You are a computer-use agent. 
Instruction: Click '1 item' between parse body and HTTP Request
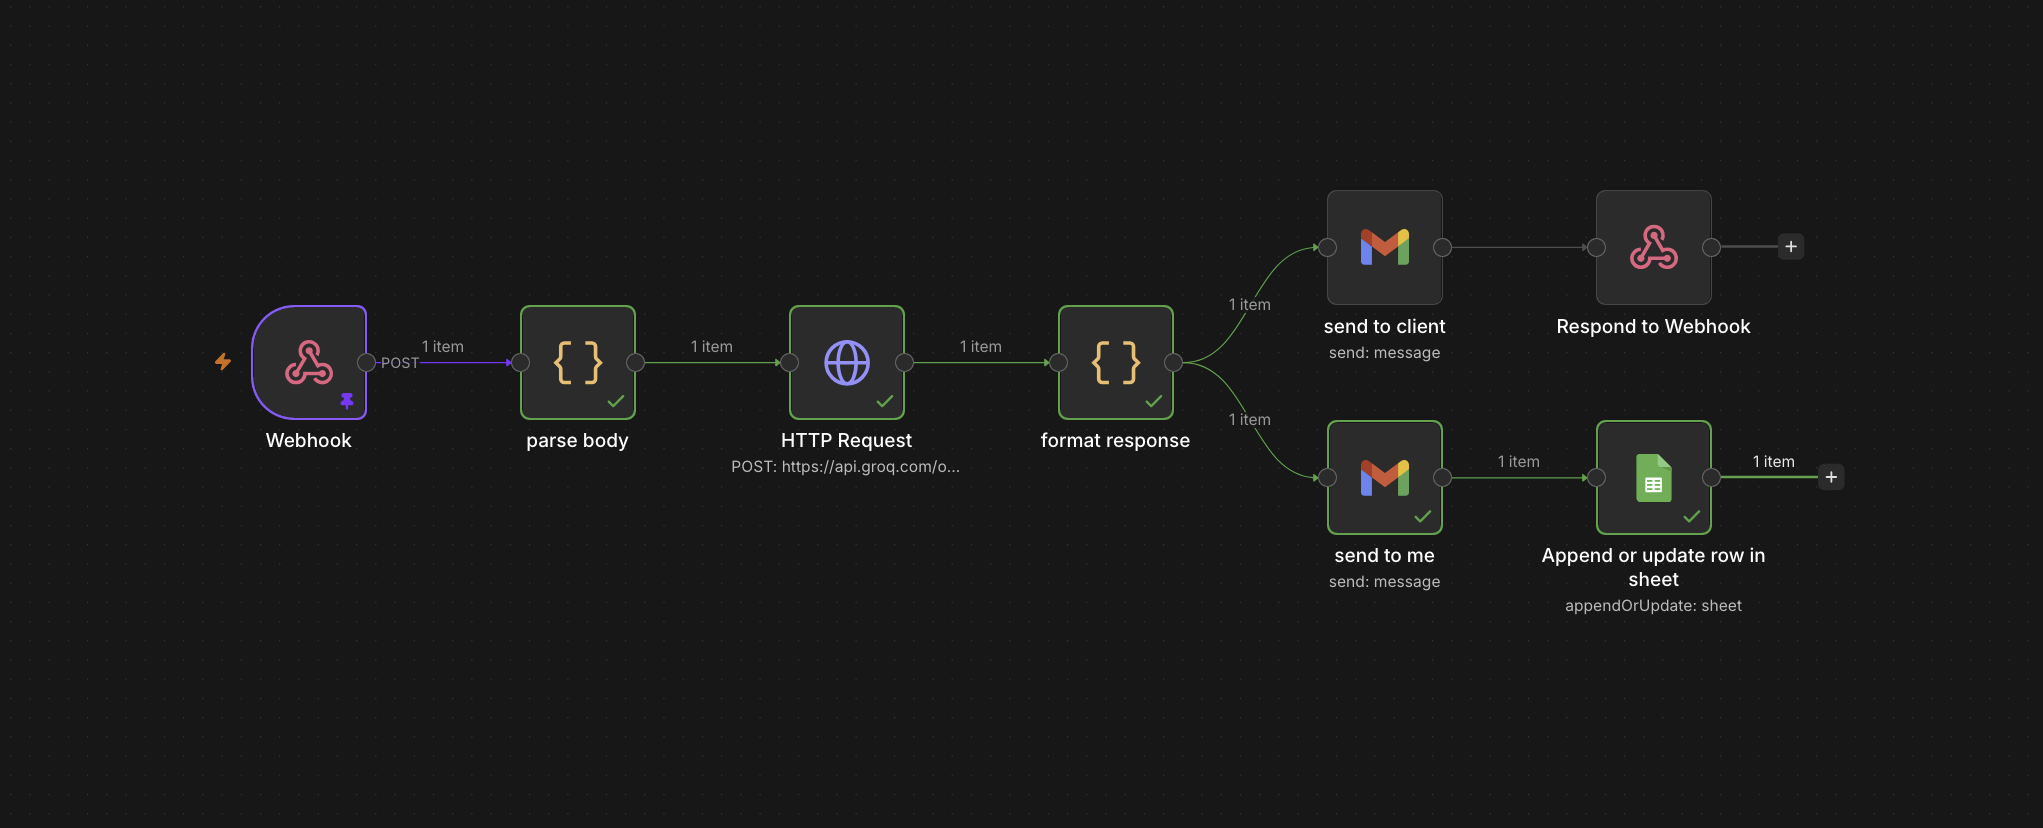pos(712,346)
